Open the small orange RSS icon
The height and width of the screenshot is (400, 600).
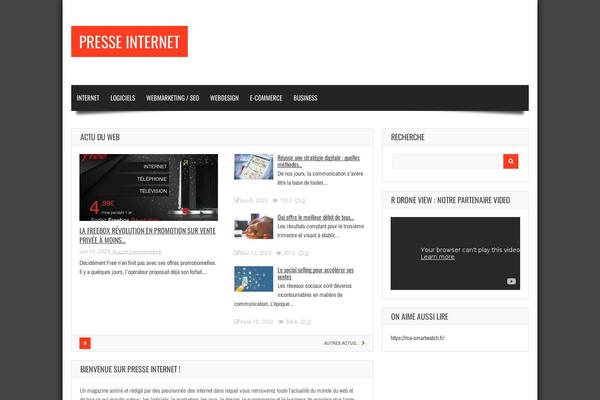(85, 343)
